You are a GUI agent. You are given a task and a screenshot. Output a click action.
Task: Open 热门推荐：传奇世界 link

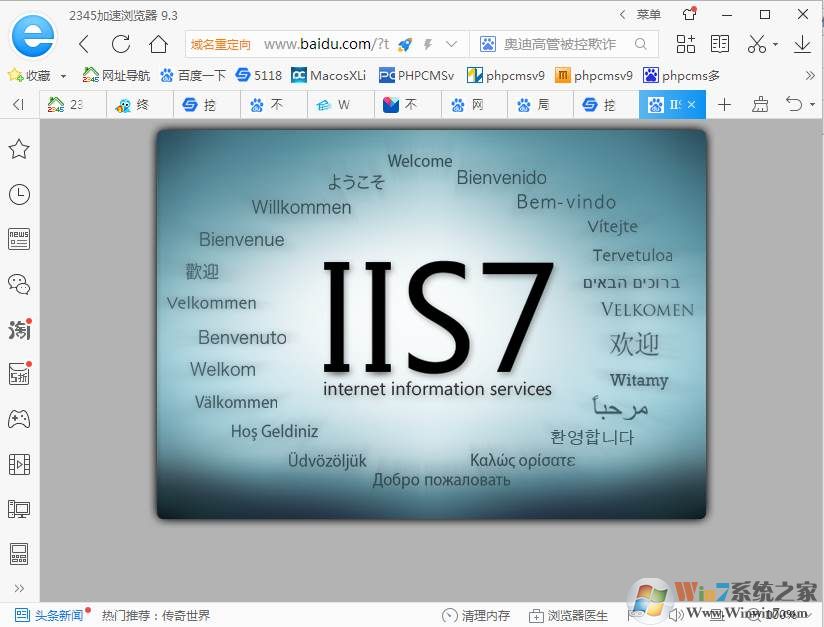point(156,615)
